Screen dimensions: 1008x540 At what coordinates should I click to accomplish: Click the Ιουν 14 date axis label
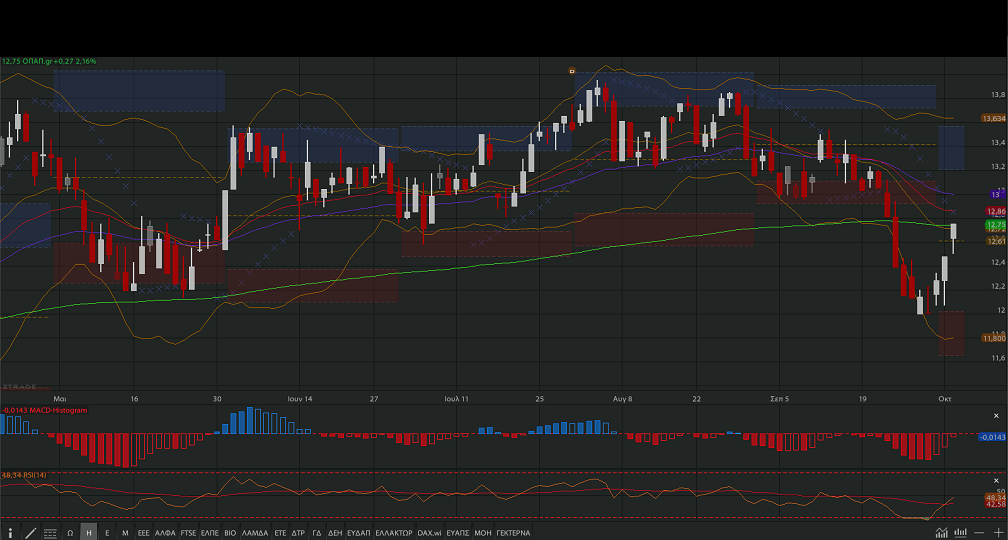click(x=300, y=399)
